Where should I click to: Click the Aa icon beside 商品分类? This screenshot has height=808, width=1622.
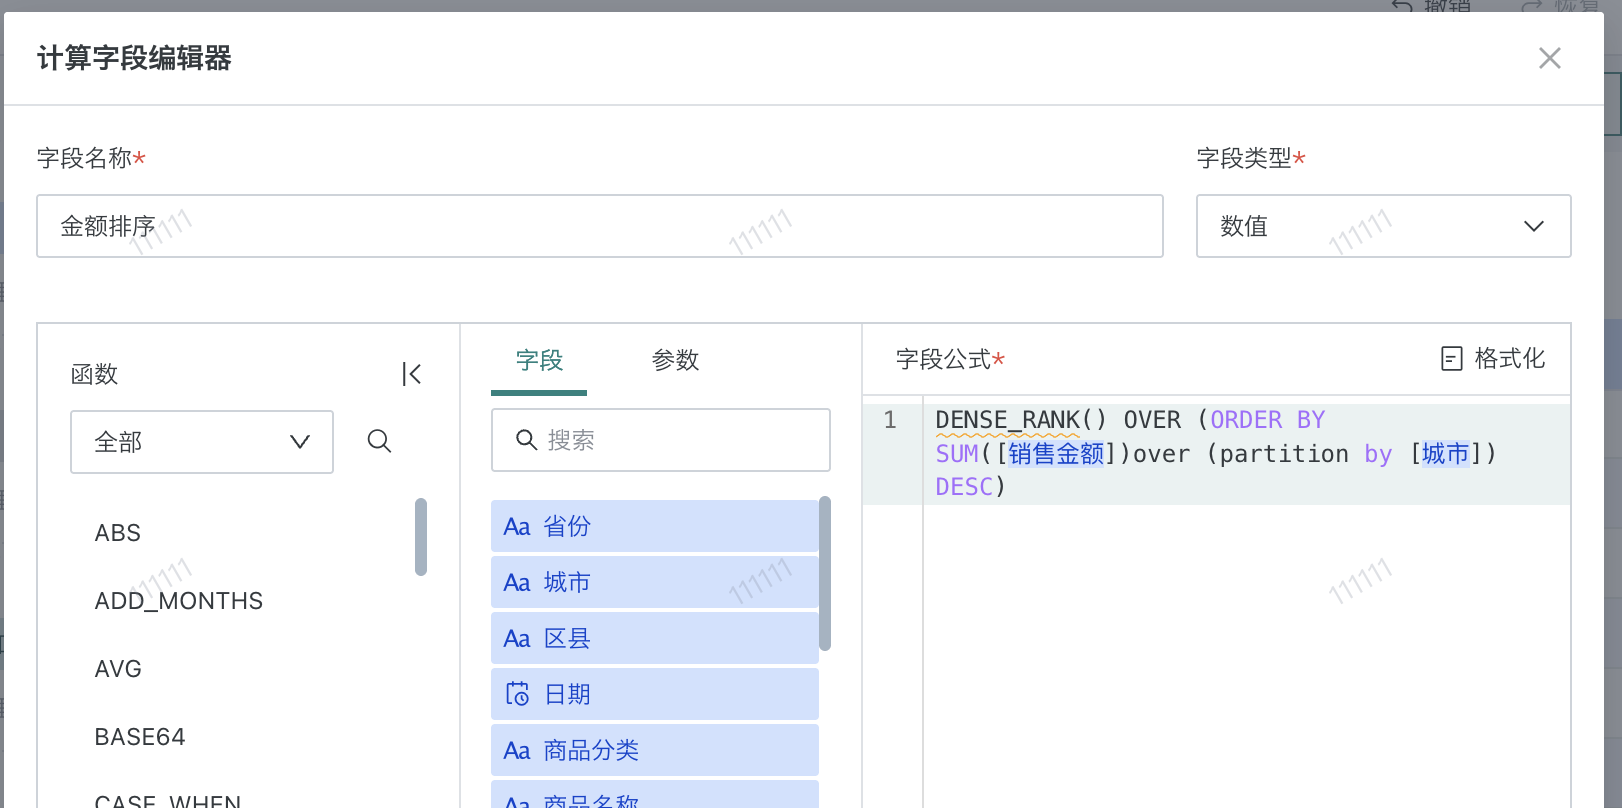click(517, 751)
